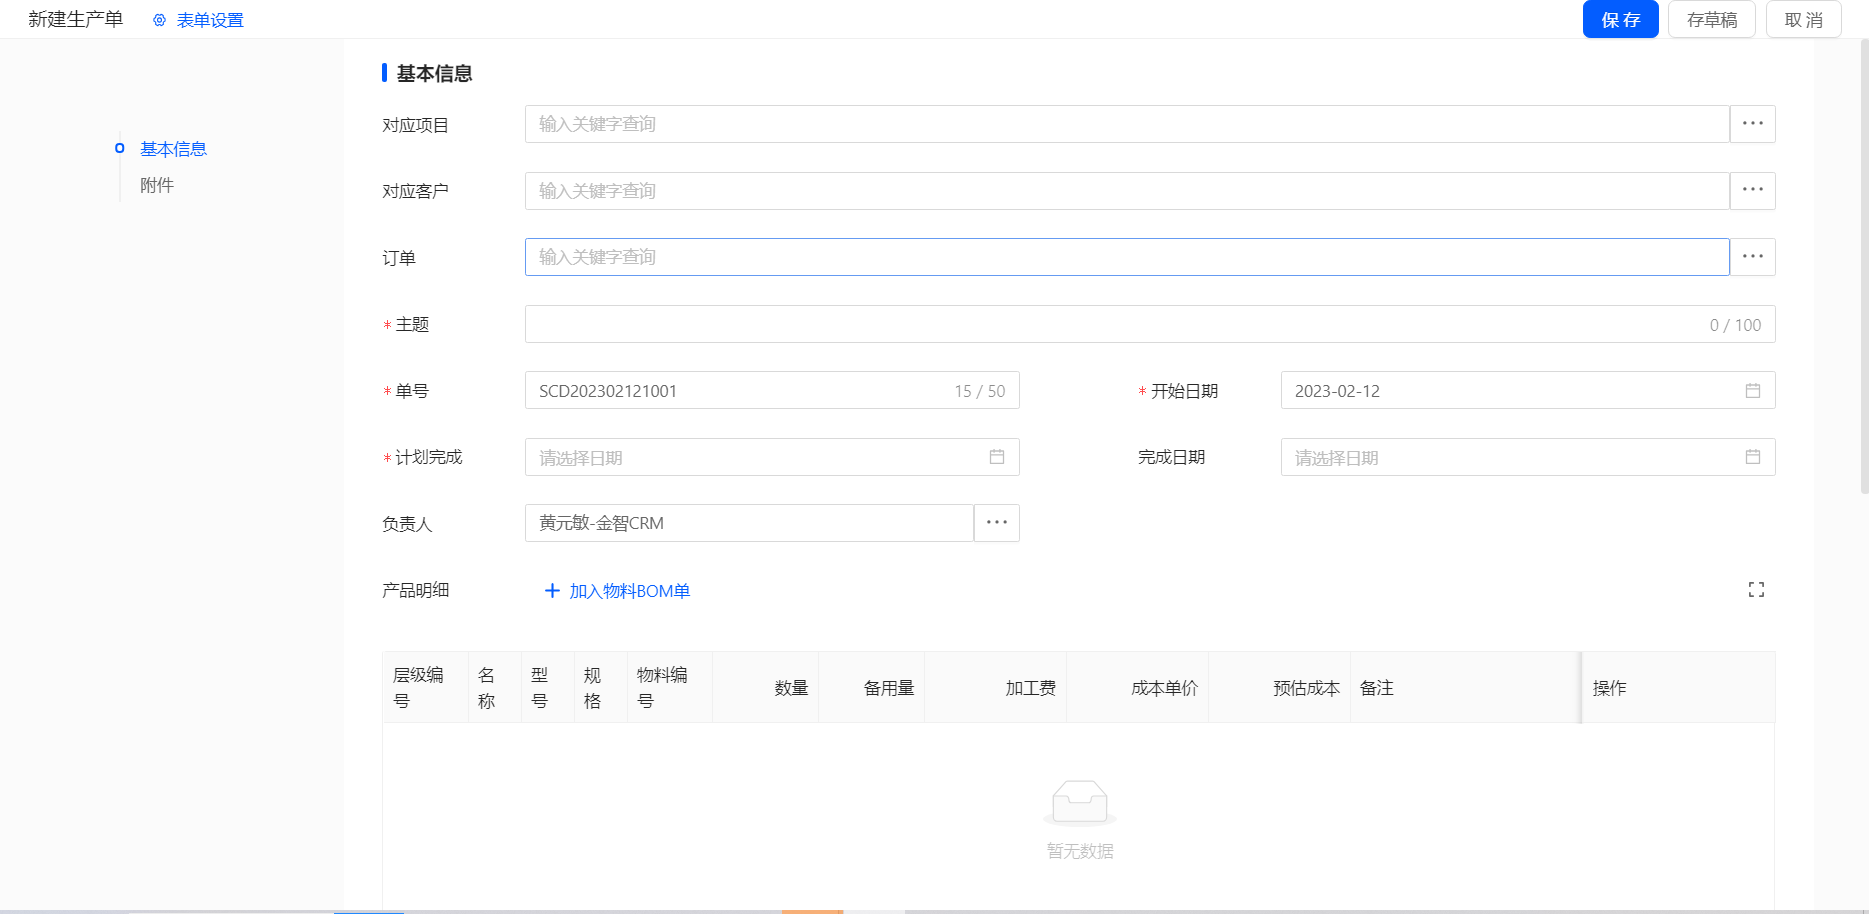The height and width of the screenshot is (914, 1870).
Task: Click the 备用量 column header
Action: 872,688
